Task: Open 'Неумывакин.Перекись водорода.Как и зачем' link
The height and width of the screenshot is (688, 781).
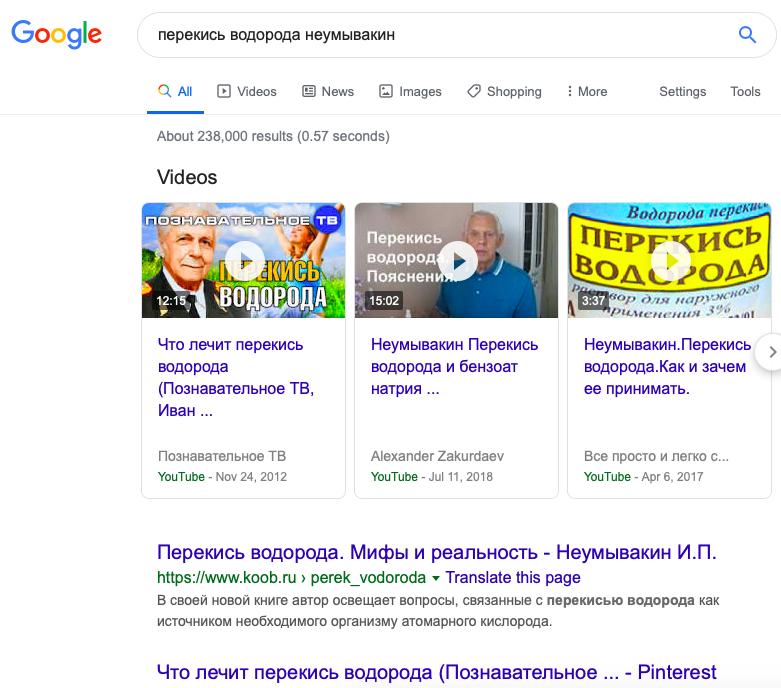Action: pos(667,366)
